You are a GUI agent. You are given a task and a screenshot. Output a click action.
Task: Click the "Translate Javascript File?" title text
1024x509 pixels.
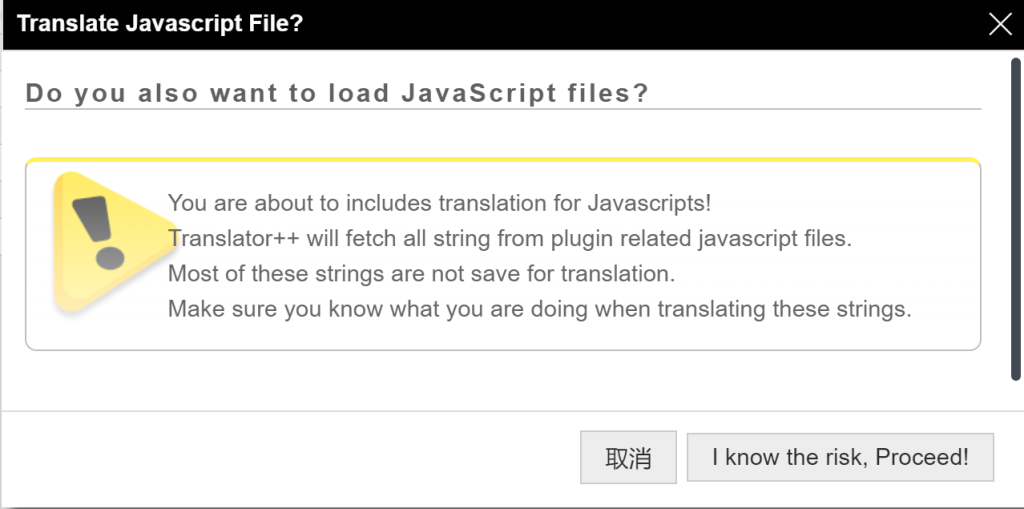point(160,24)
